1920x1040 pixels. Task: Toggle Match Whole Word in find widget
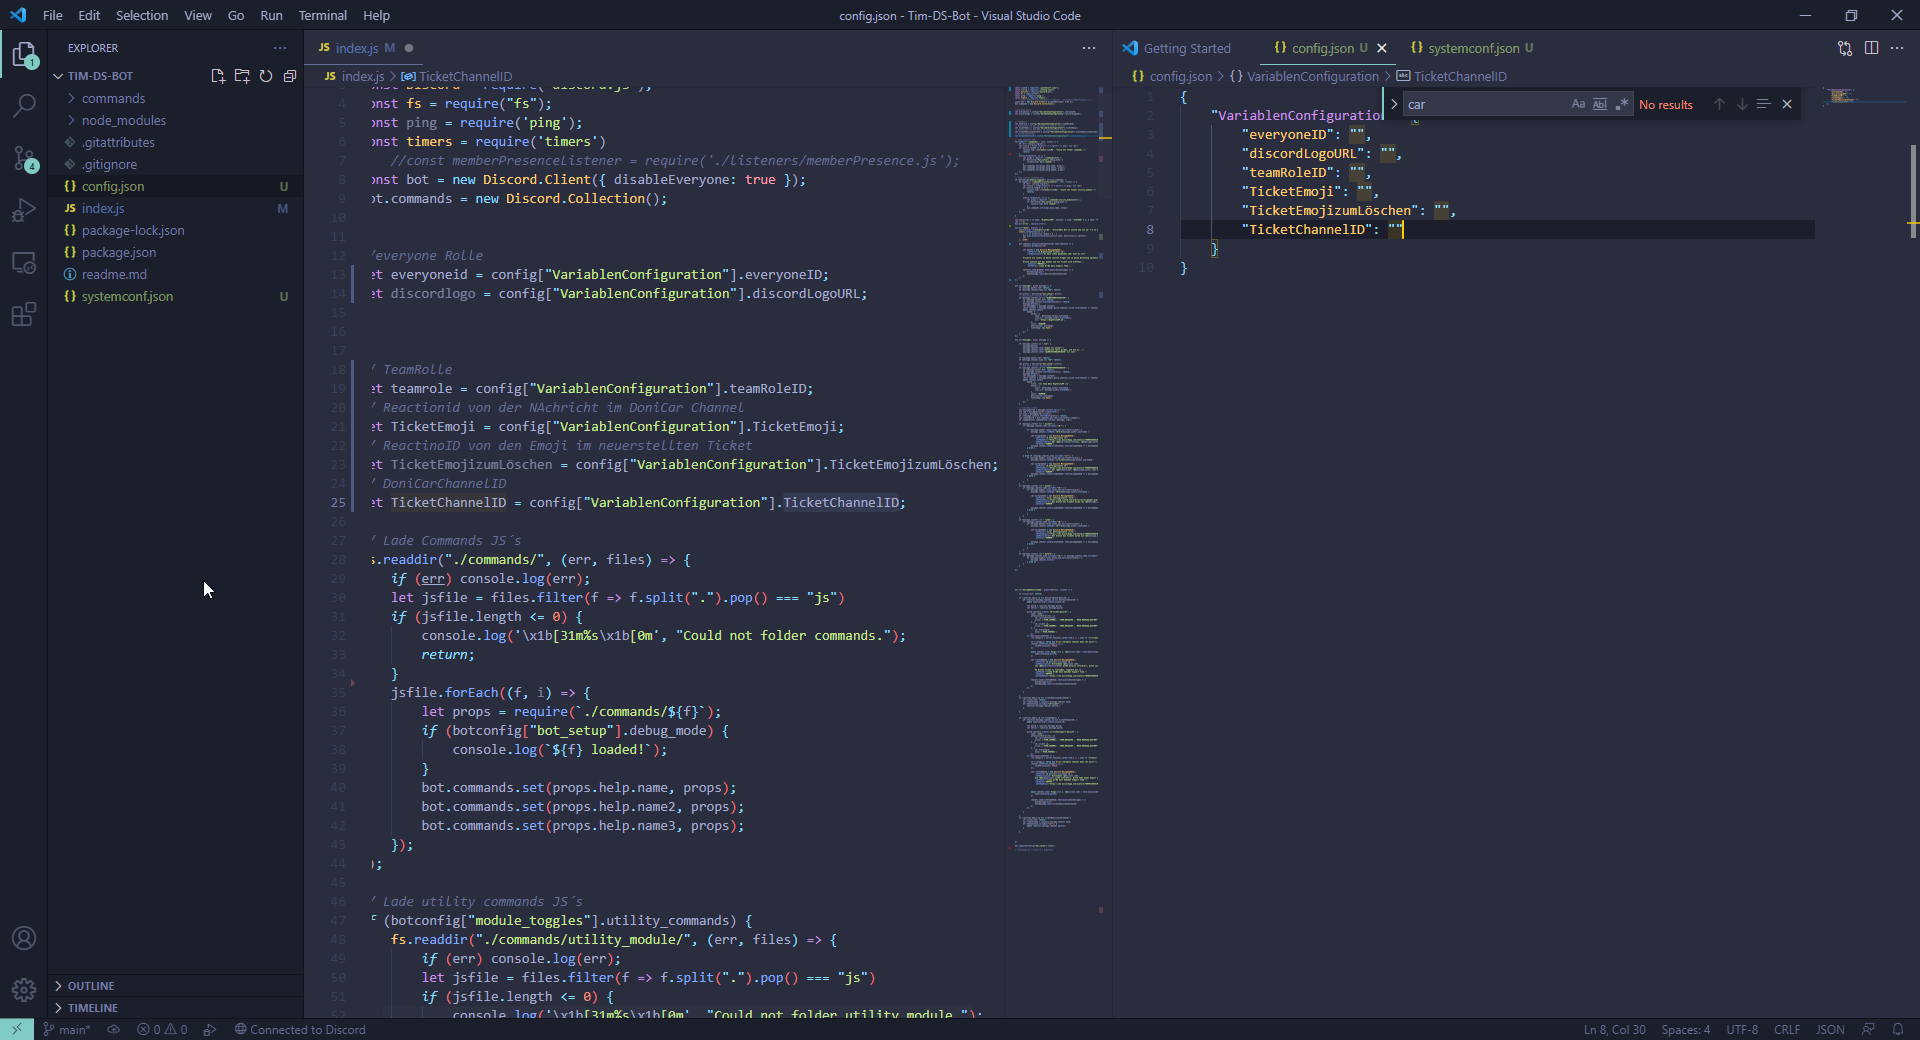coord(1600,104)
